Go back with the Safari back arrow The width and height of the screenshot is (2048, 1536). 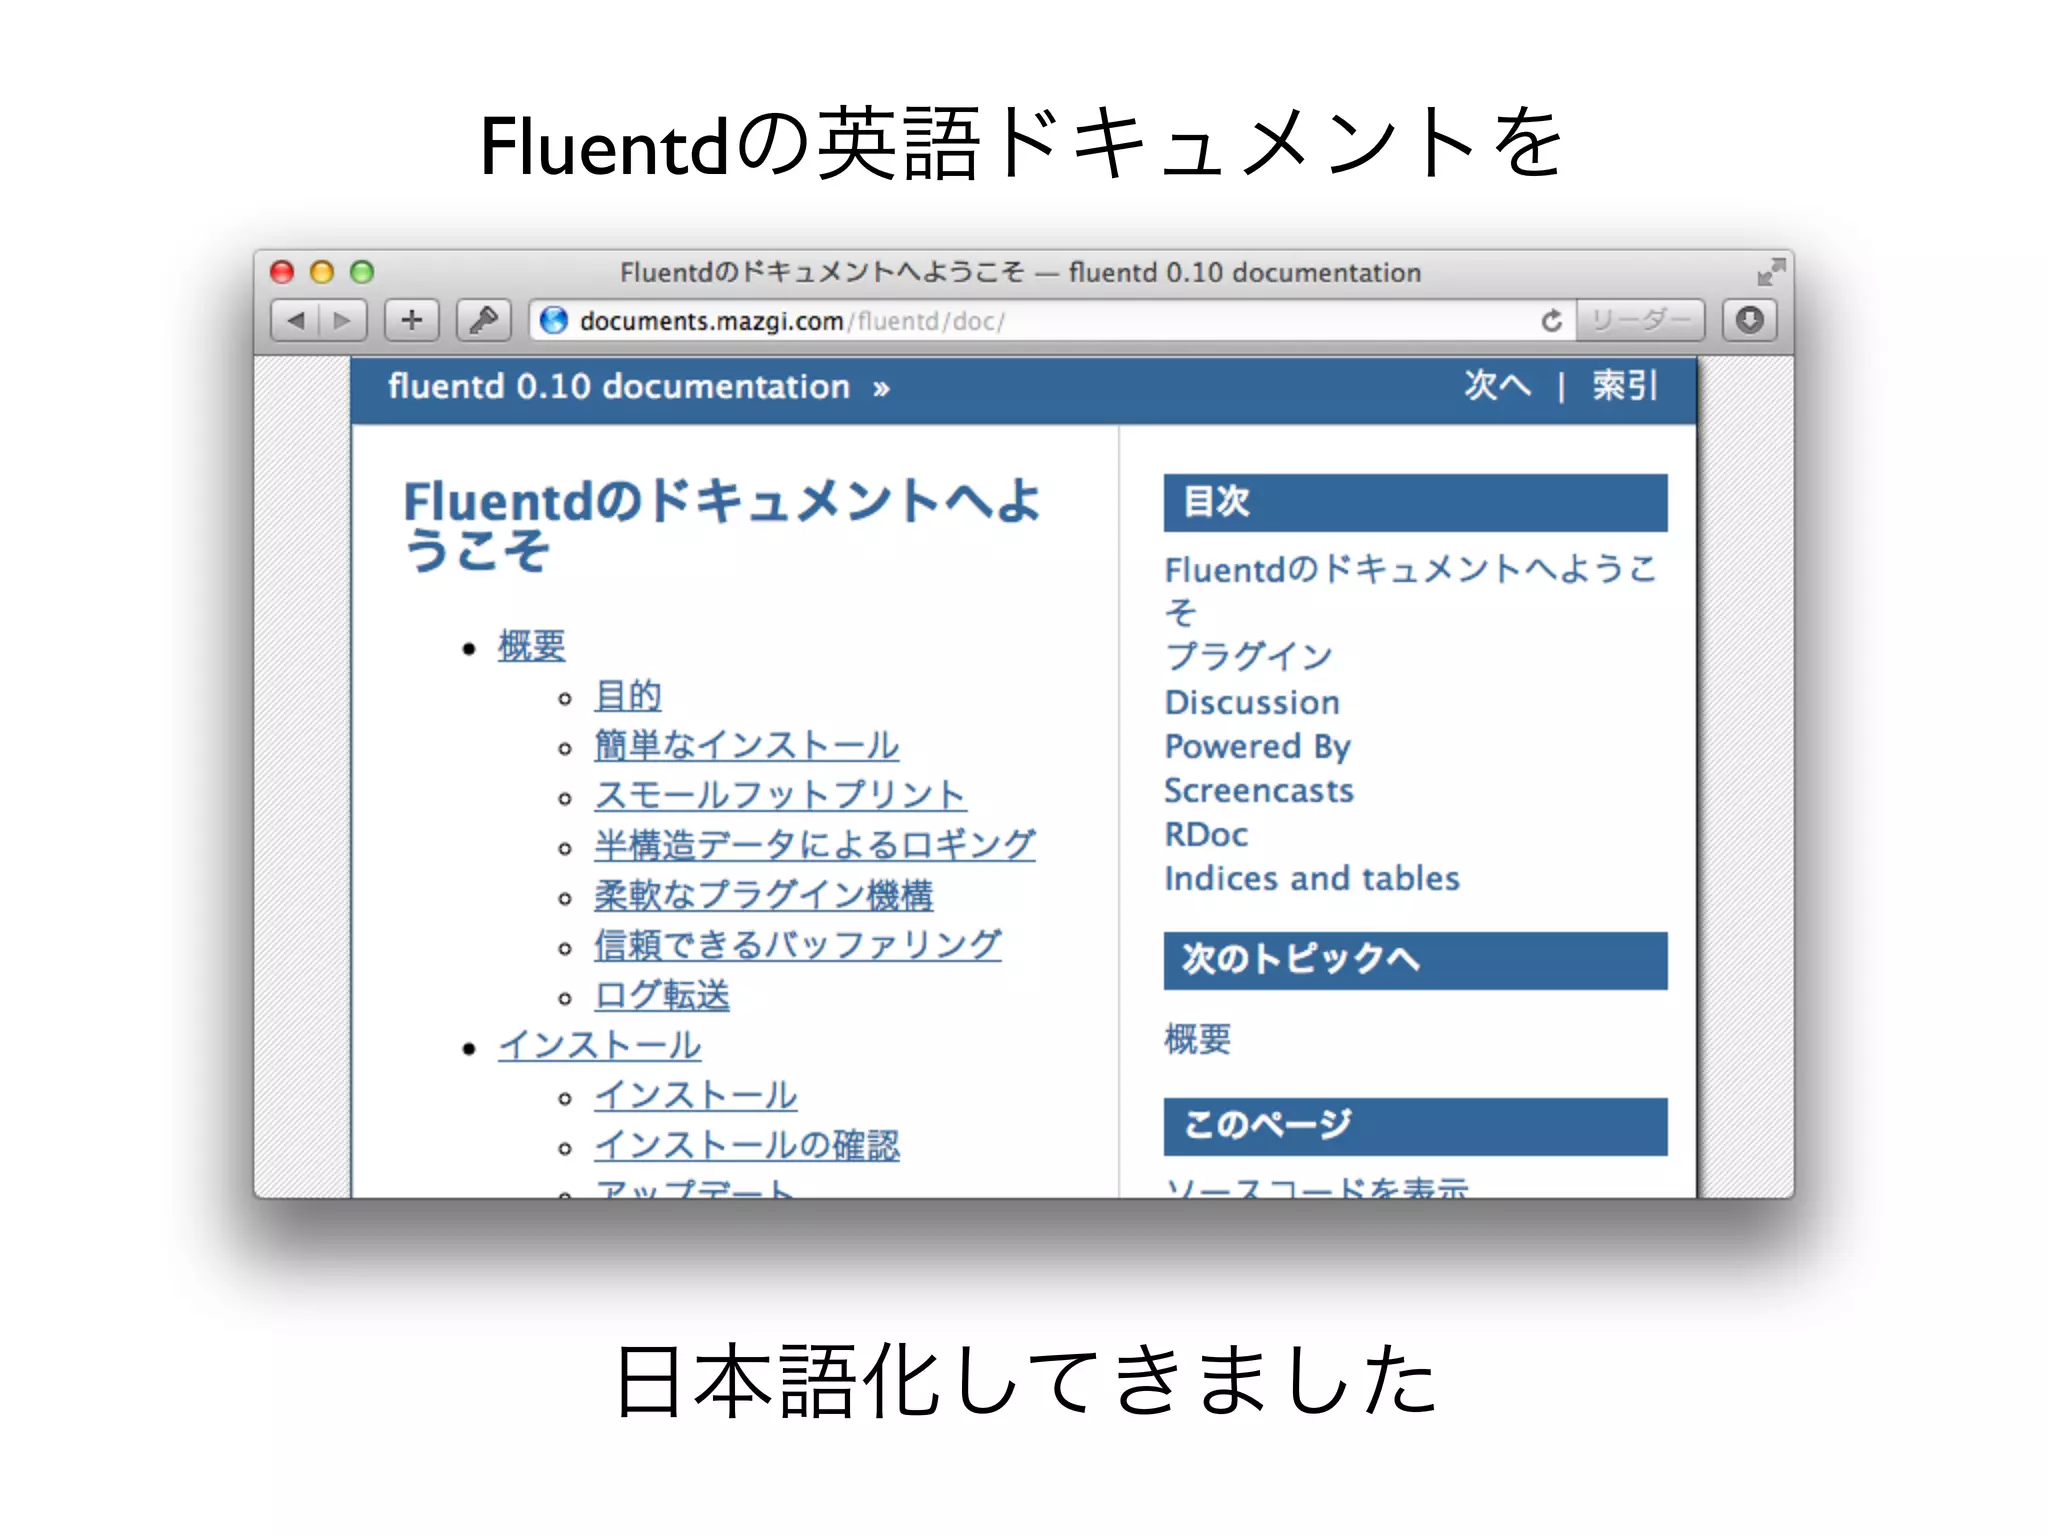(x=296, y=321)
